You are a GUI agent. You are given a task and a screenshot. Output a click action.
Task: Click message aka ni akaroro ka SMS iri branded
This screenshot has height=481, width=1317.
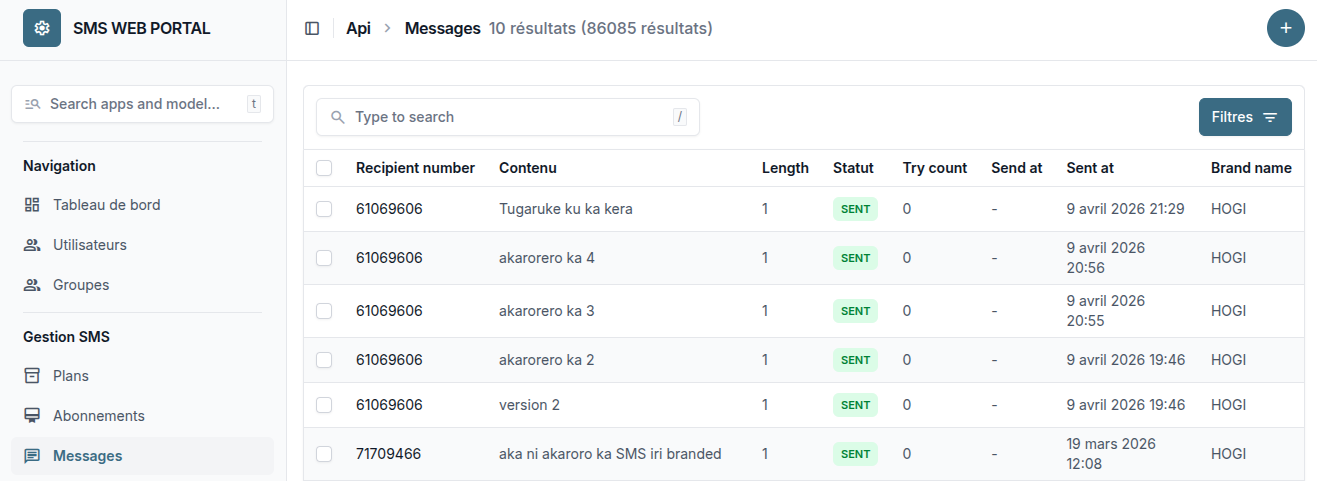pos(610,454)
